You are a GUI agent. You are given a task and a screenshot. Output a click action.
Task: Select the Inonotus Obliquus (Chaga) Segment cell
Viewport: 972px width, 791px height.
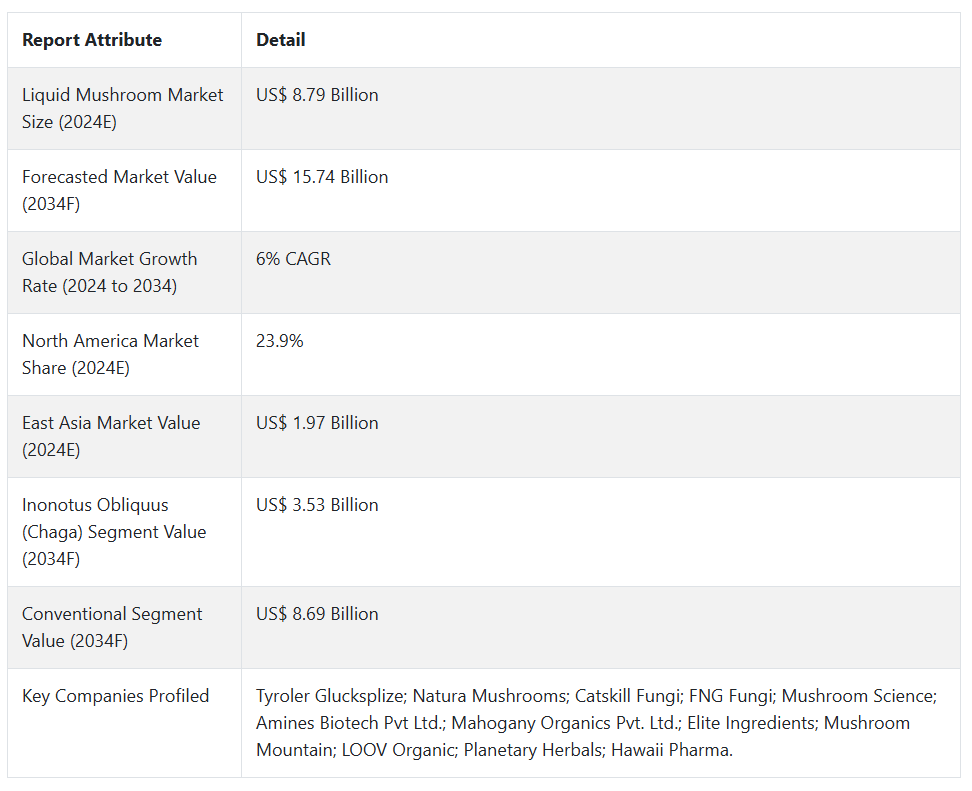(x=114, y=532)
